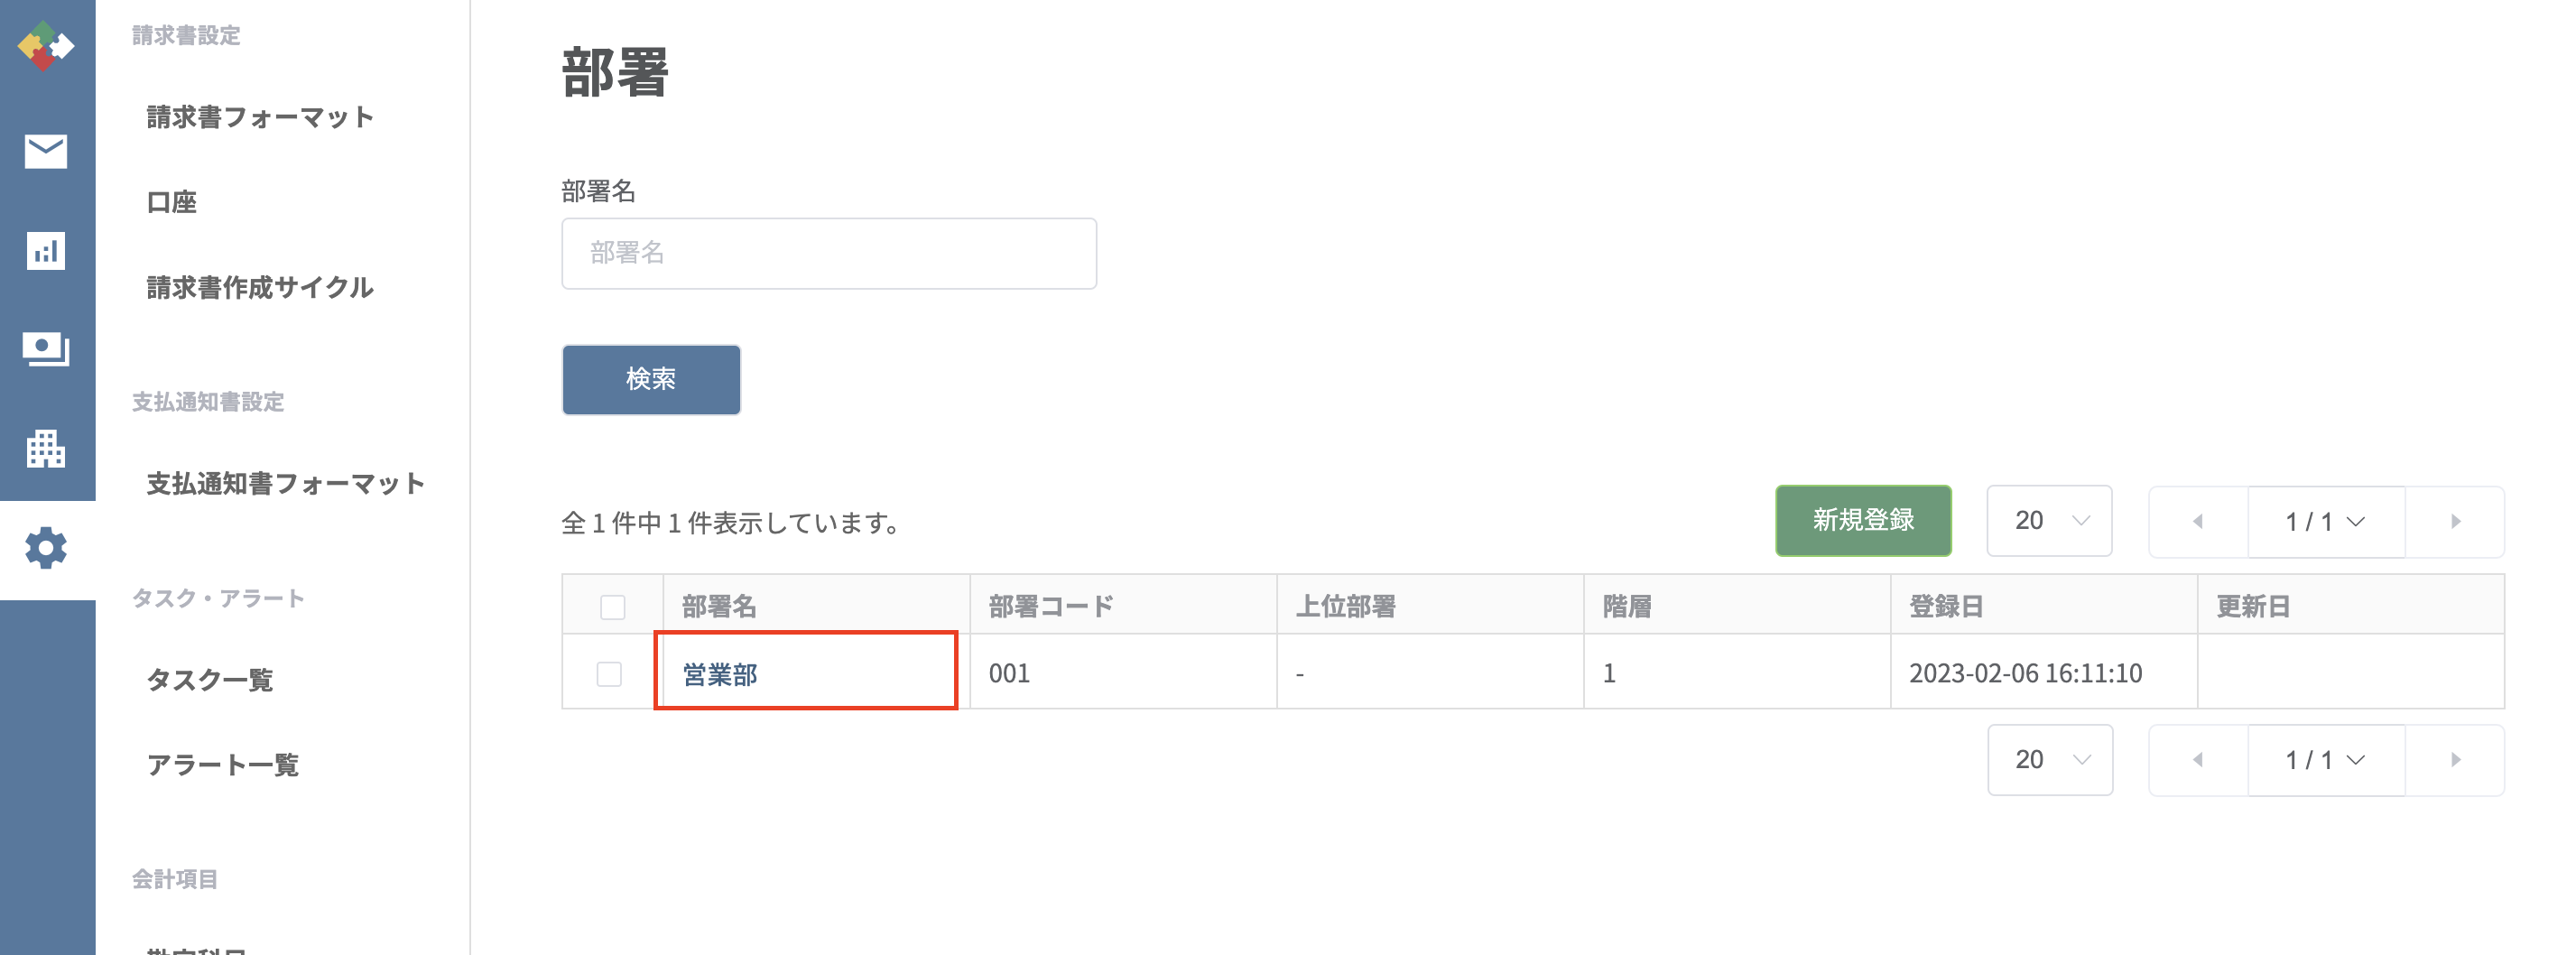Expand the bottom 20 per-page dropdown
This screenshot has height=955, width=2576.
pyautogui.click(x=2050, y=760)
